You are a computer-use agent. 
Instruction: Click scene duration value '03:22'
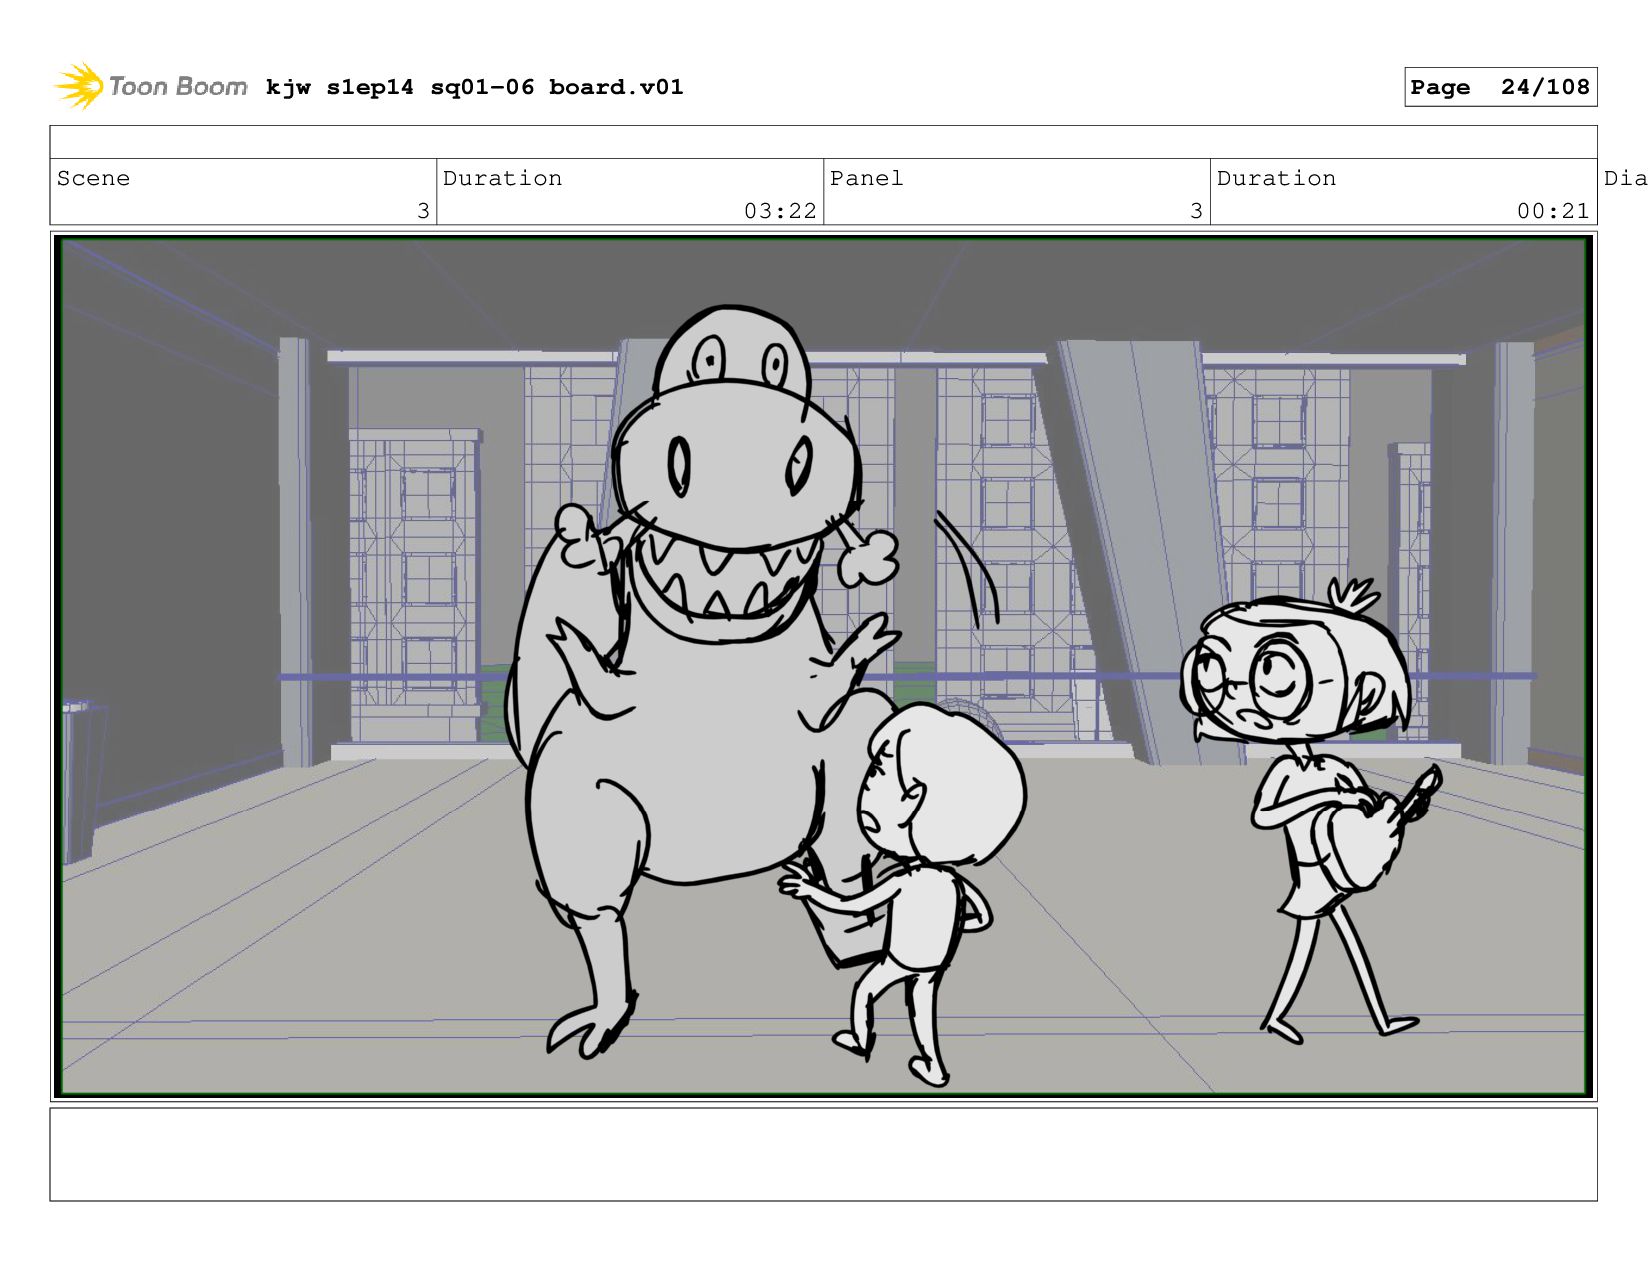780,210
